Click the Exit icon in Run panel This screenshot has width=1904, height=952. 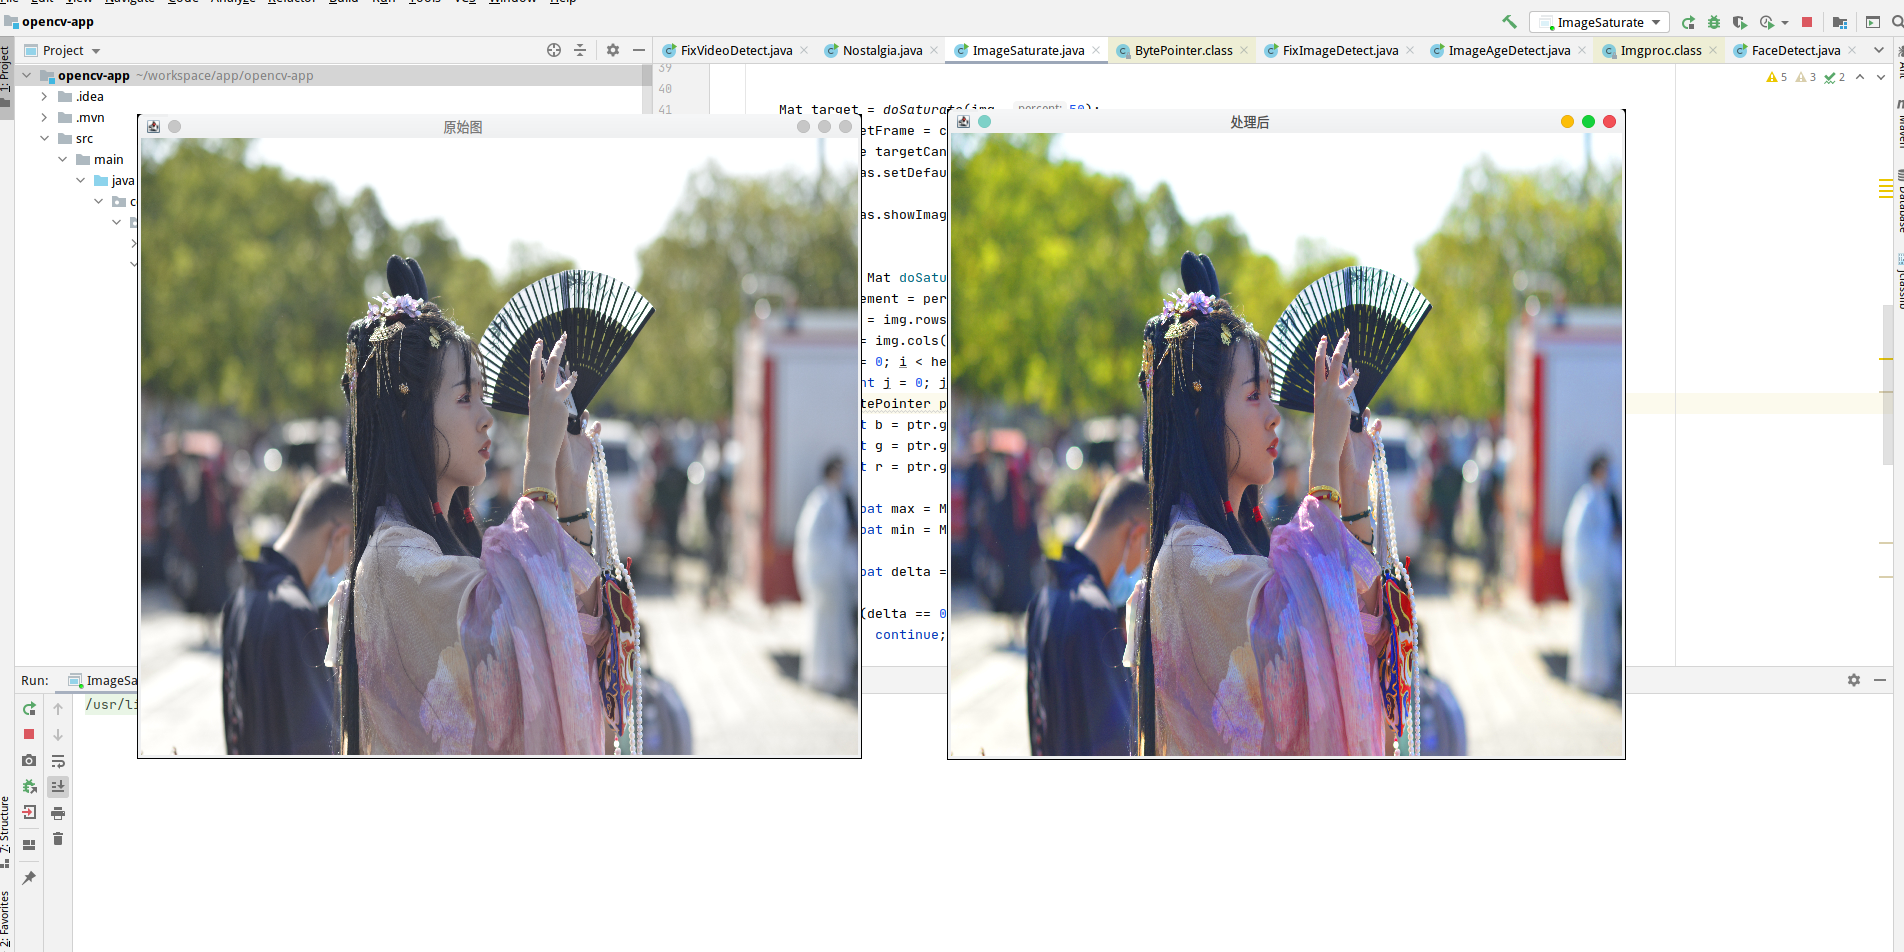(29, 812)
